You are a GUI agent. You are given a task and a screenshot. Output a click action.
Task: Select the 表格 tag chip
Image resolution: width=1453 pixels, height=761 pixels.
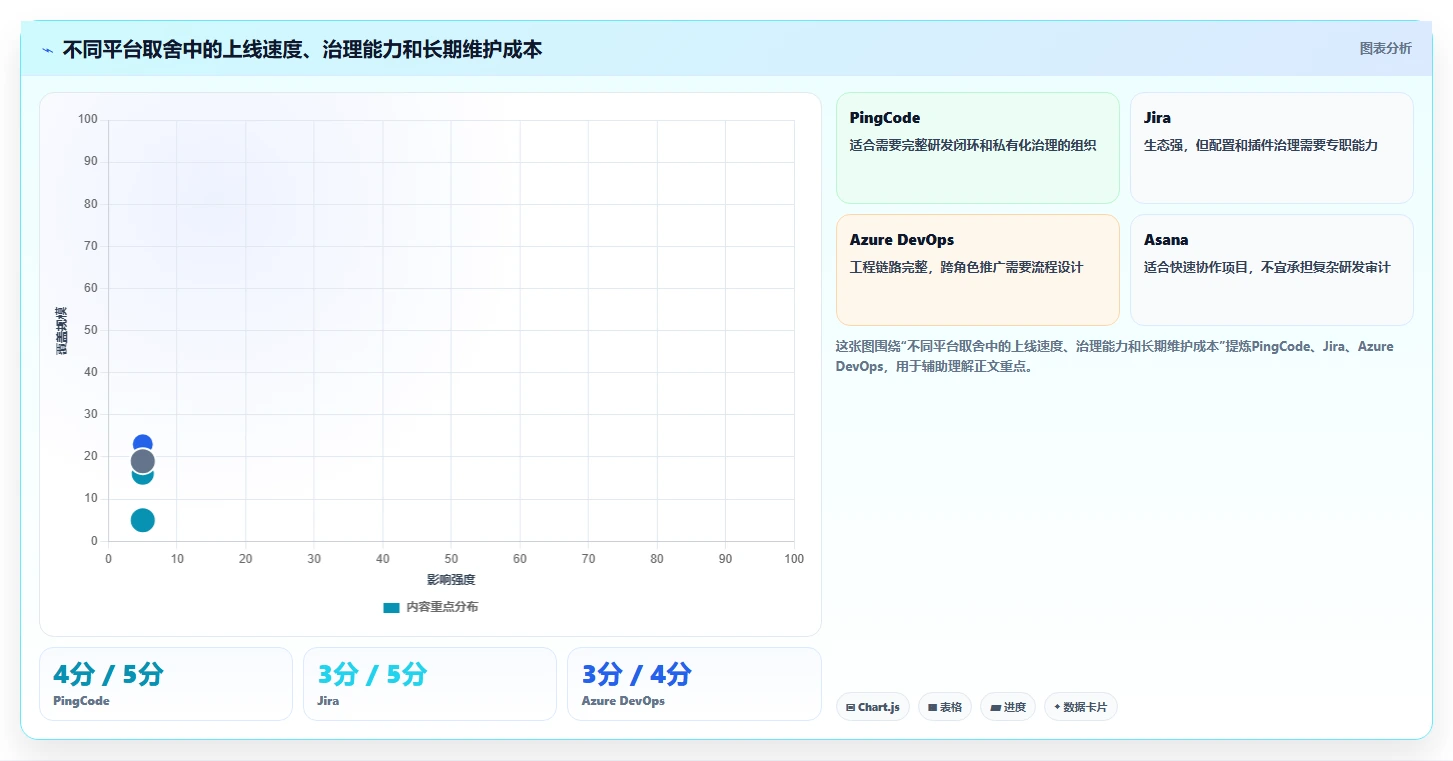945,707
